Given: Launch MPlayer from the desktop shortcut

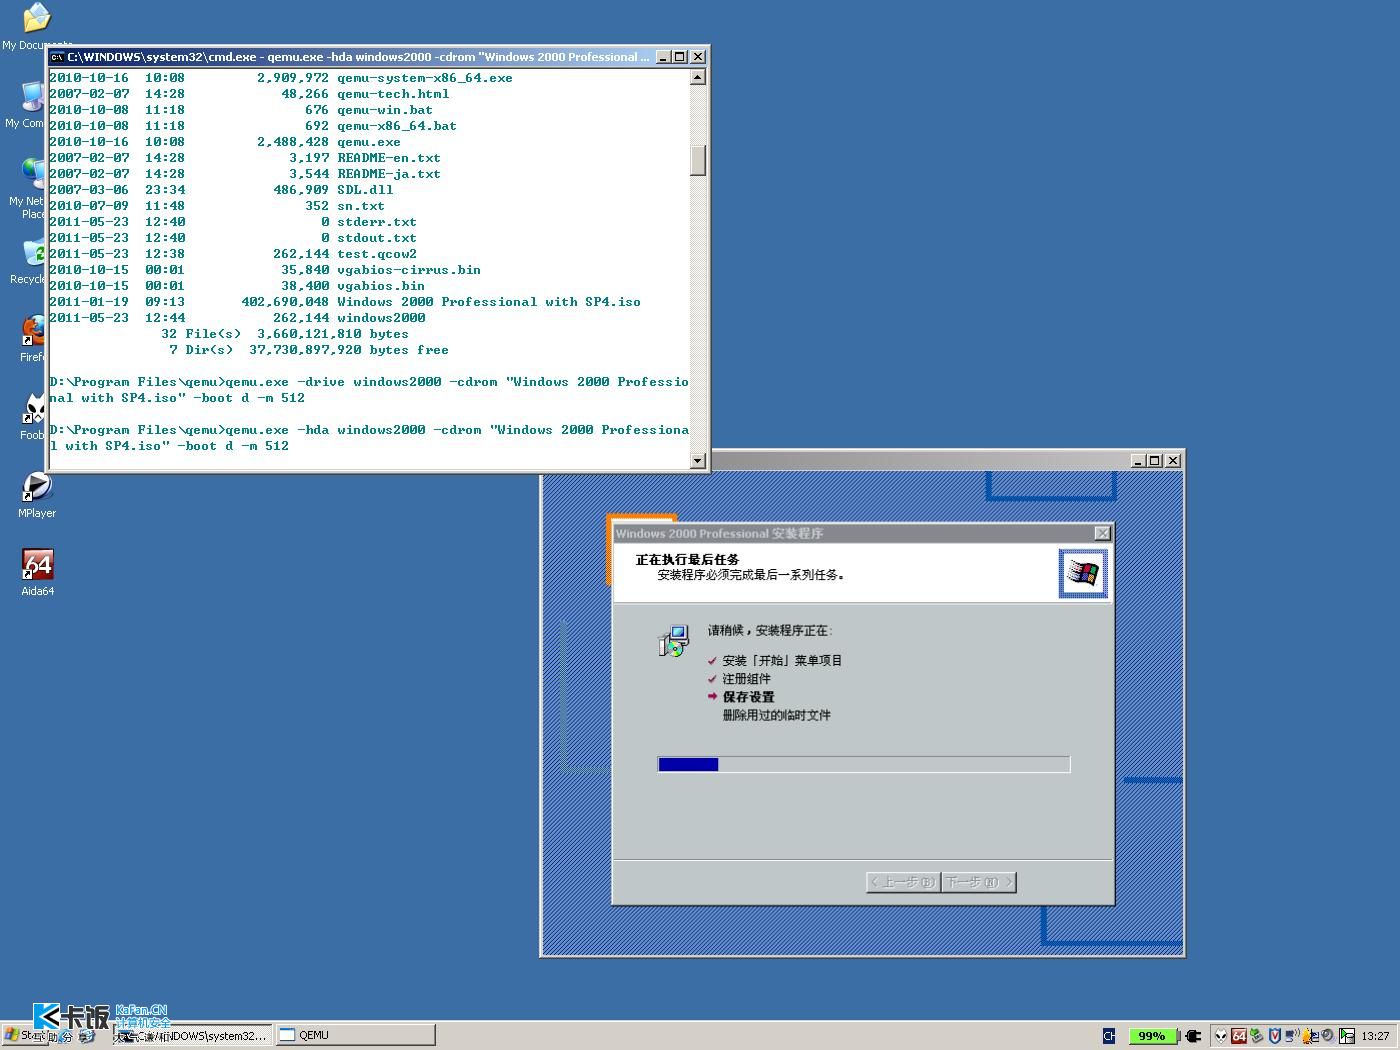Looking at the screenshot, I should pos(37,487).
